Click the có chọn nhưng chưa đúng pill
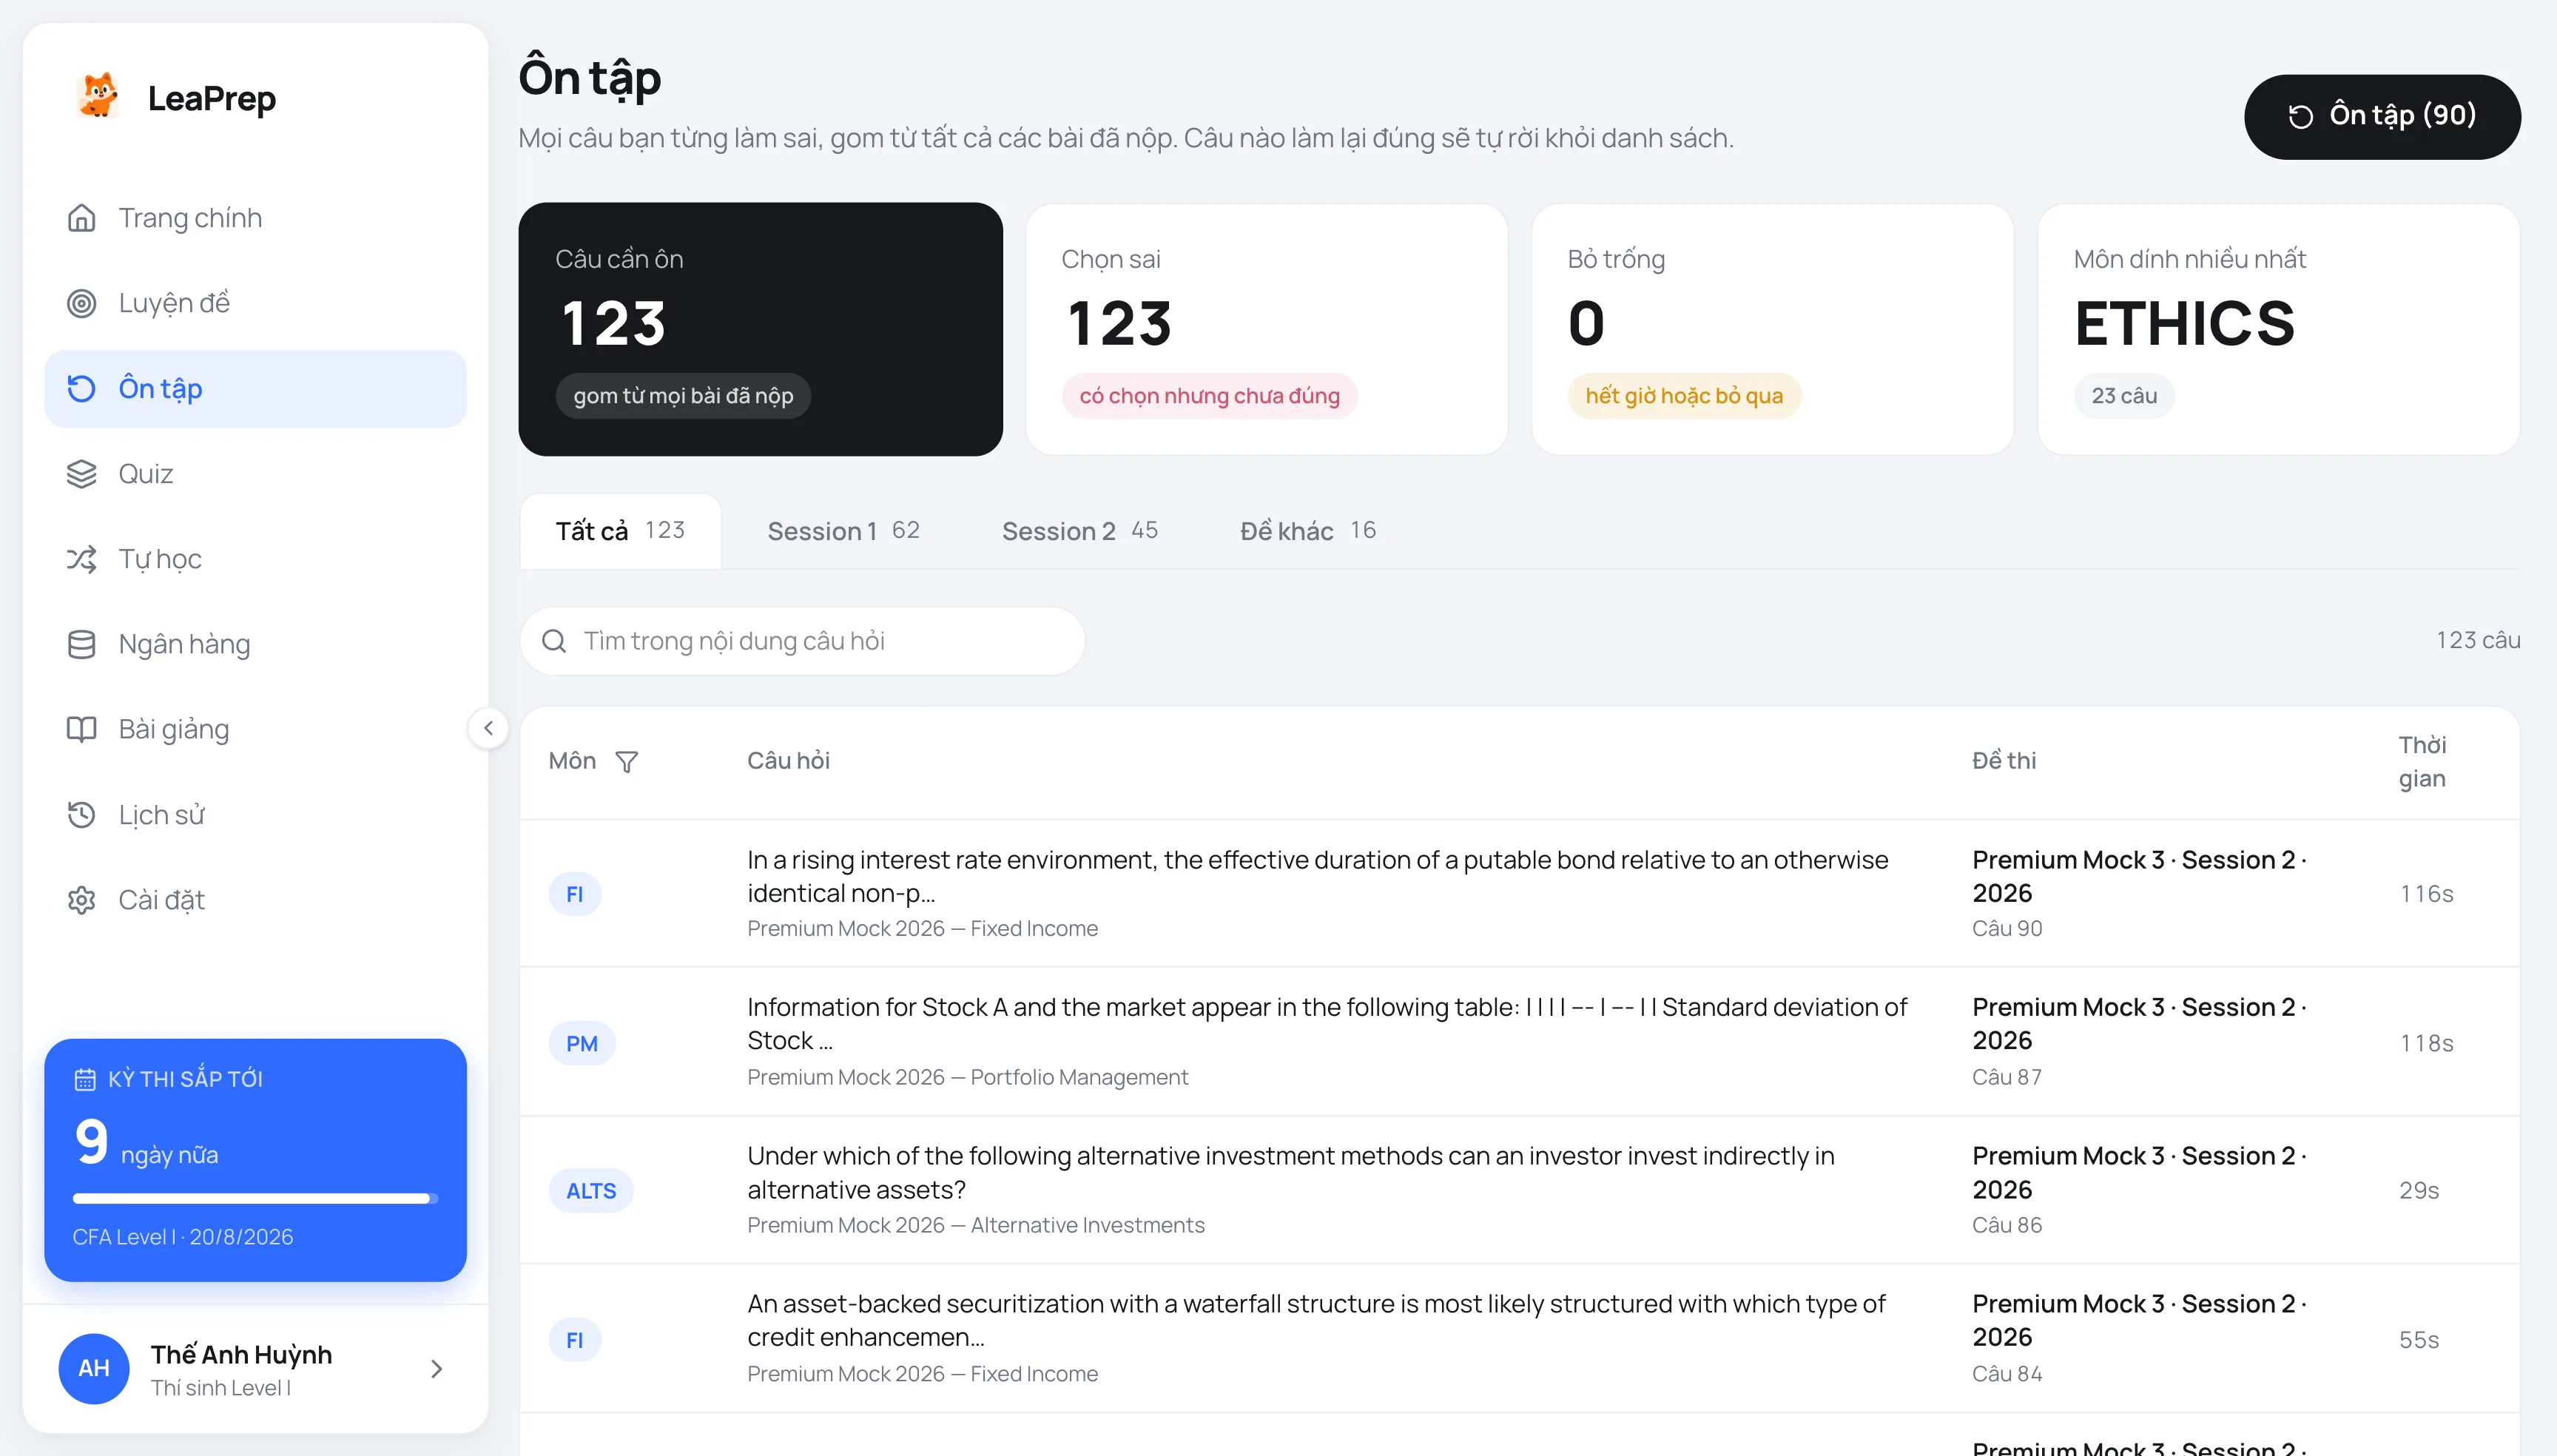The width and height of the screenshot is (2557, 1456). coord(1209,396)
